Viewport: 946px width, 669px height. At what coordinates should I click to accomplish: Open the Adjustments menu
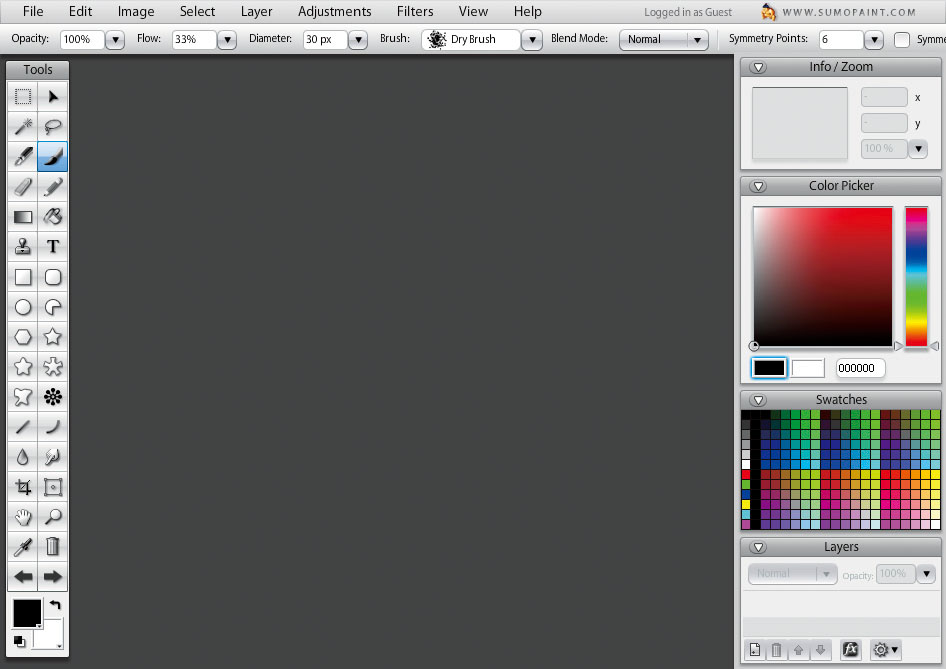click(x=334, y=12)
